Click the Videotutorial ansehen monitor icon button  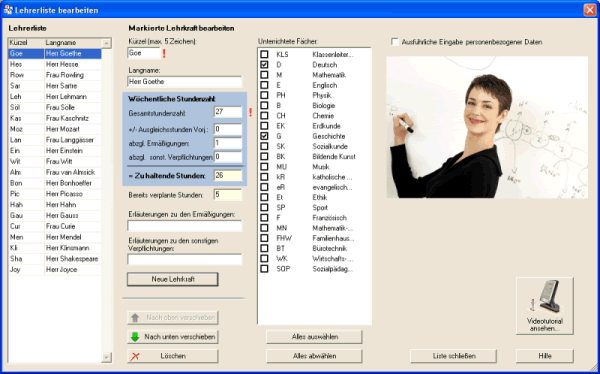[545, 305]
